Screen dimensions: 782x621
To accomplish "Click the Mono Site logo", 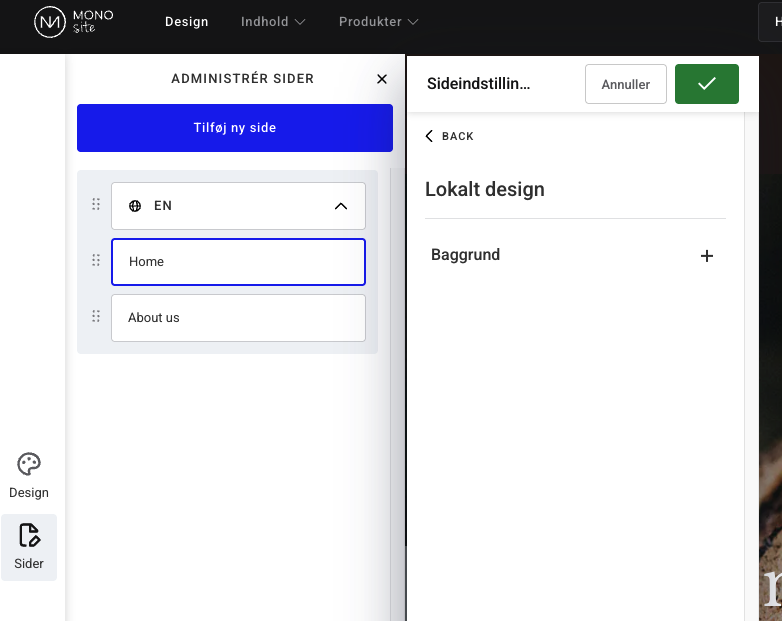I will coord(74,22).
